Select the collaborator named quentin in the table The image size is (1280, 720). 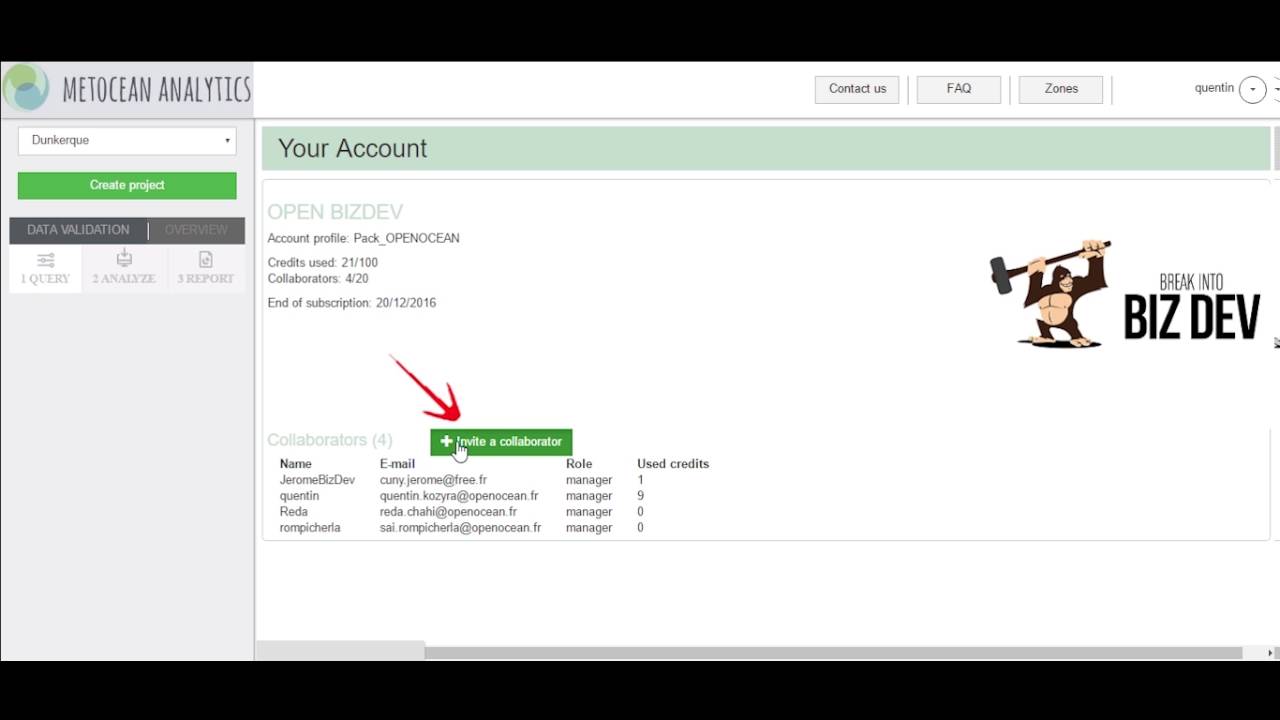click(x=299, y=496)
